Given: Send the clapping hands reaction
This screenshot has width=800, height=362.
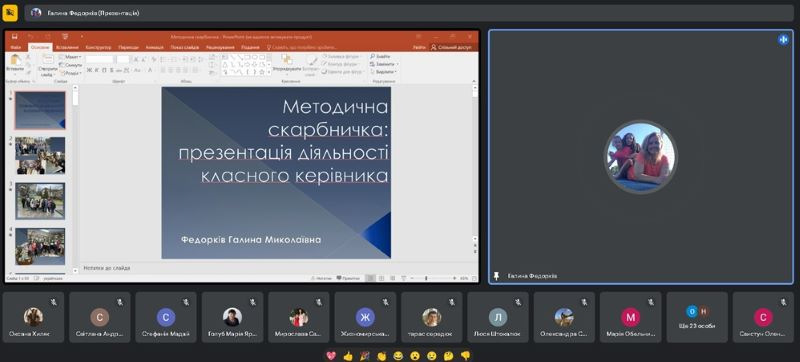Looking at the screenshot, I should [382, 356].
